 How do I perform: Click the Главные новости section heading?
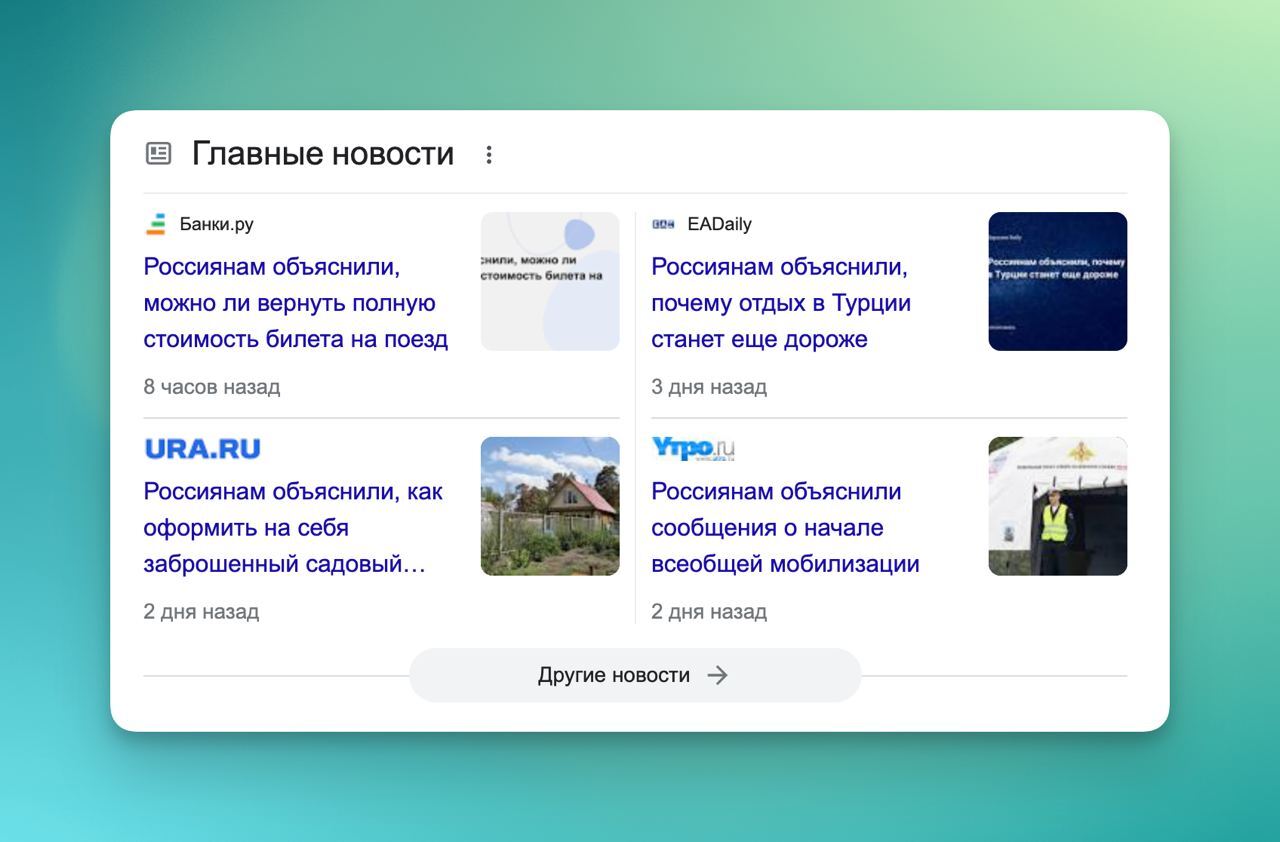(323, 153)
